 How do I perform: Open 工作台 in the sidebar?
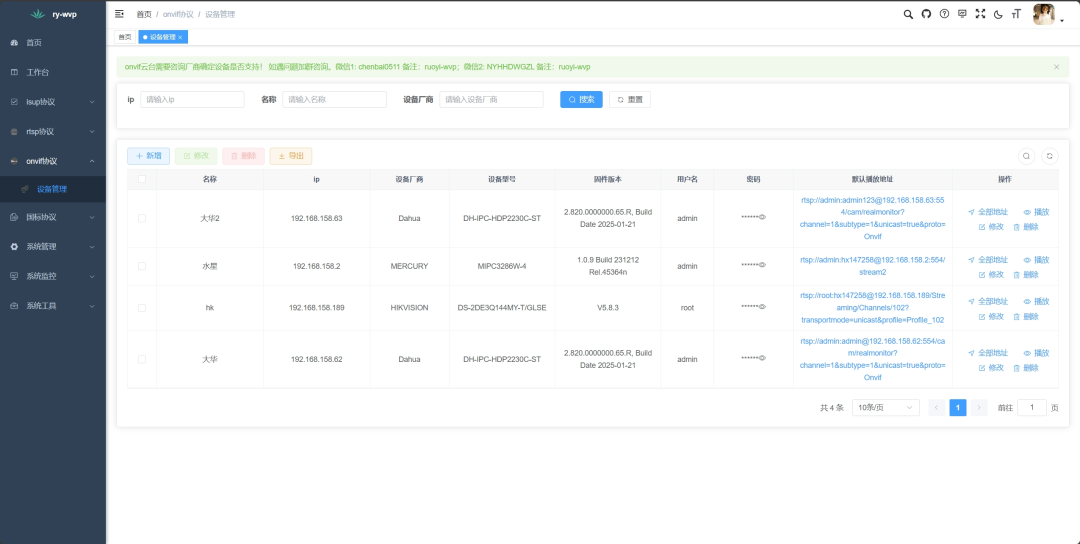tap(53, 72)
